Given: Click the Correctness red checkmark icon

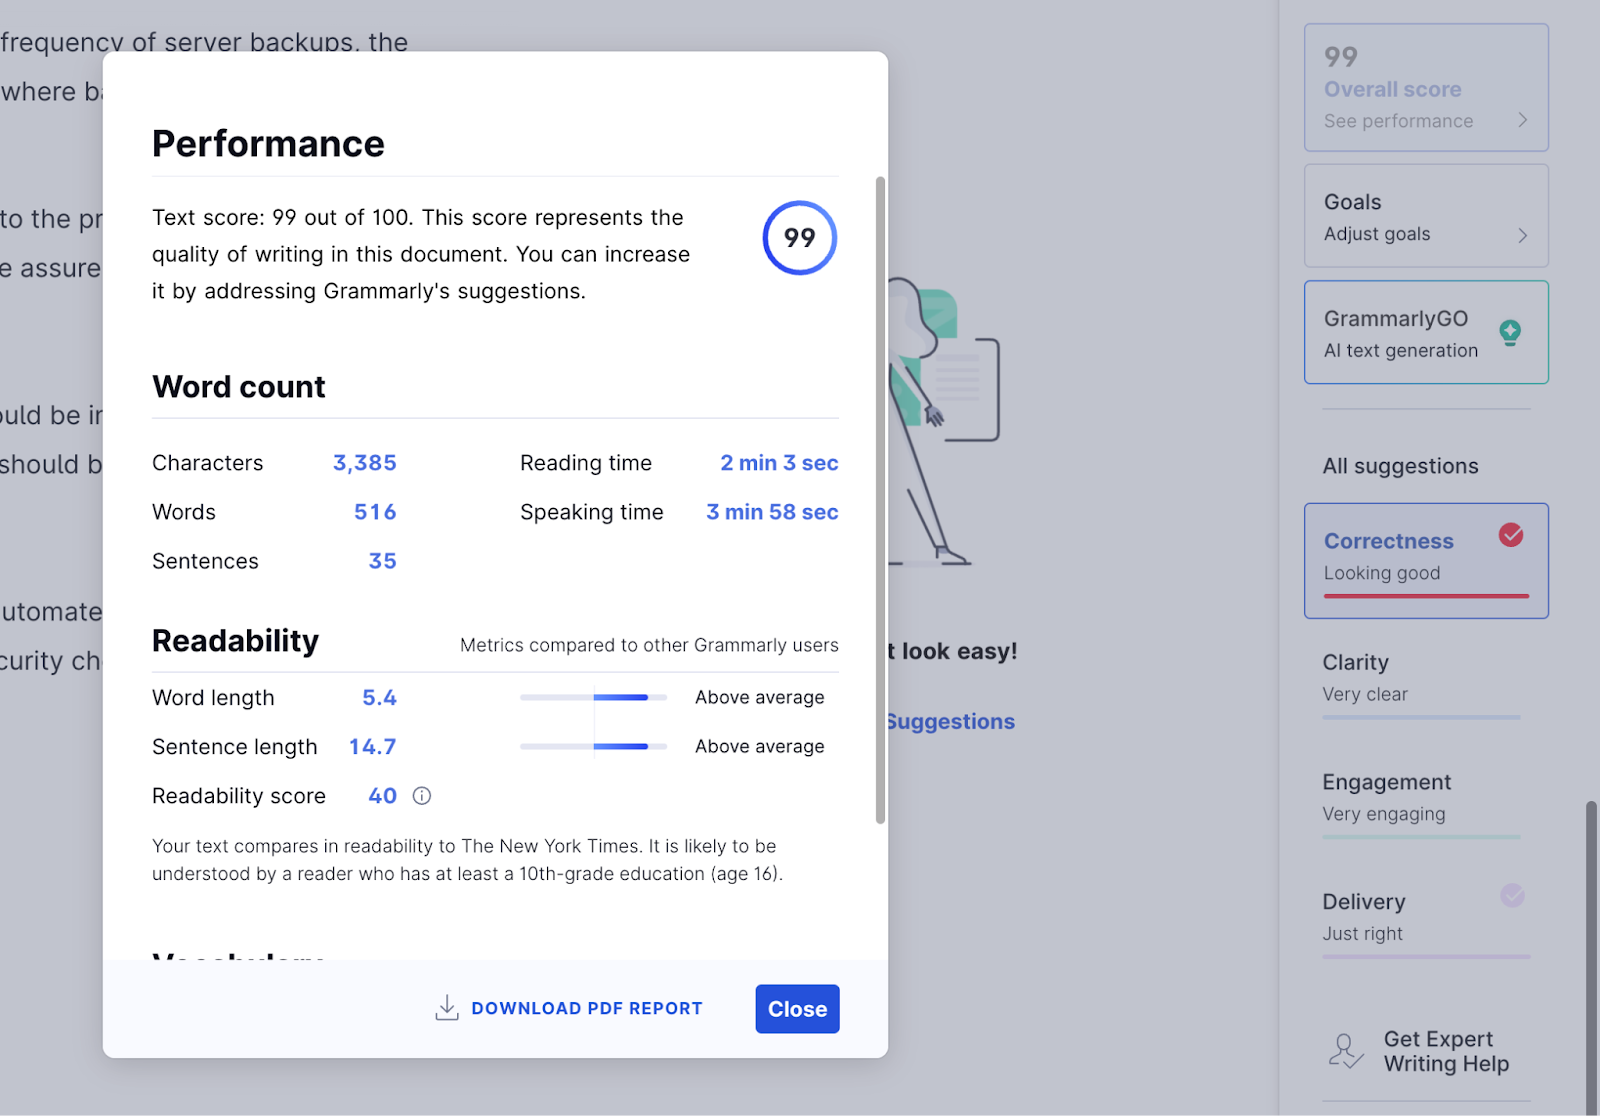Looking at the screenshot, I should pyautogui.click(x=1511, y=535).
